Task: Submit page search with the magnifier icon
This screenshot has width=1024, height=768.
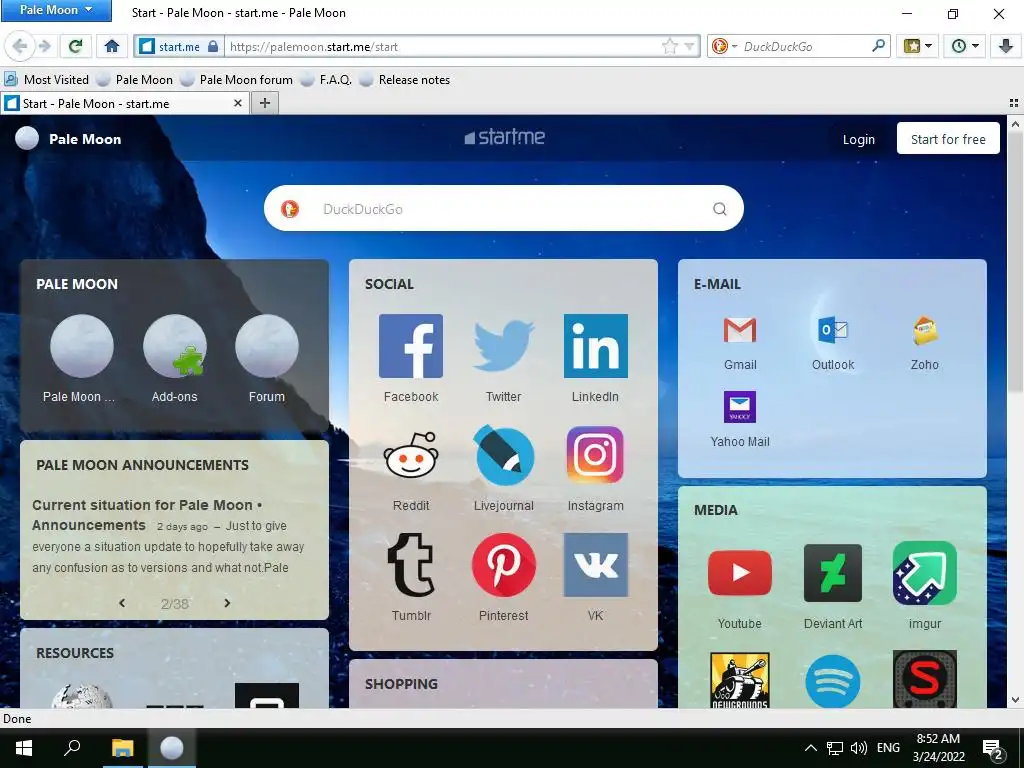Action: [x=719, y=209]
